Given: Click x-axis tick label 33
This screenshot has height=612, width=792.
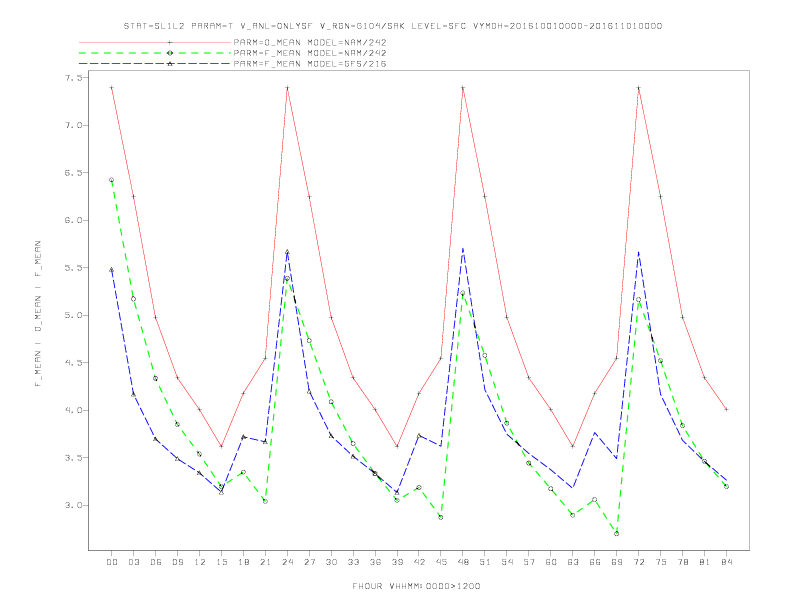Looking at the screenshot, I should click(x=353, y=562).
